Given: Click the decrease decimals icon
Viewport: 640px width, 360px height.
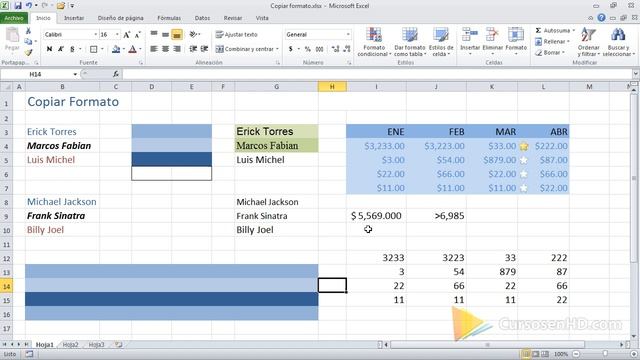Looking at the screenshot, I should click(x=347, y=49).
